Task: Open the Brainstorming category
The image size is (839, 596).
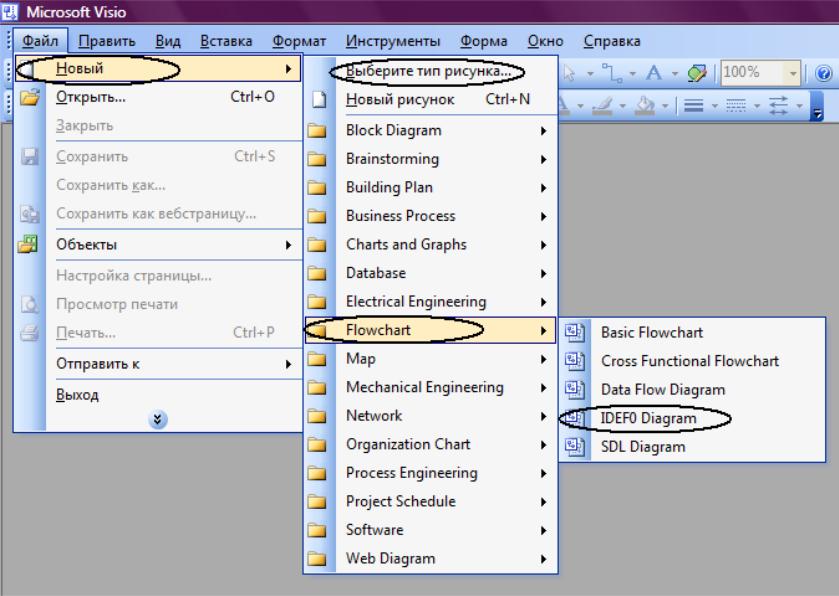Action: click(431, 159)
